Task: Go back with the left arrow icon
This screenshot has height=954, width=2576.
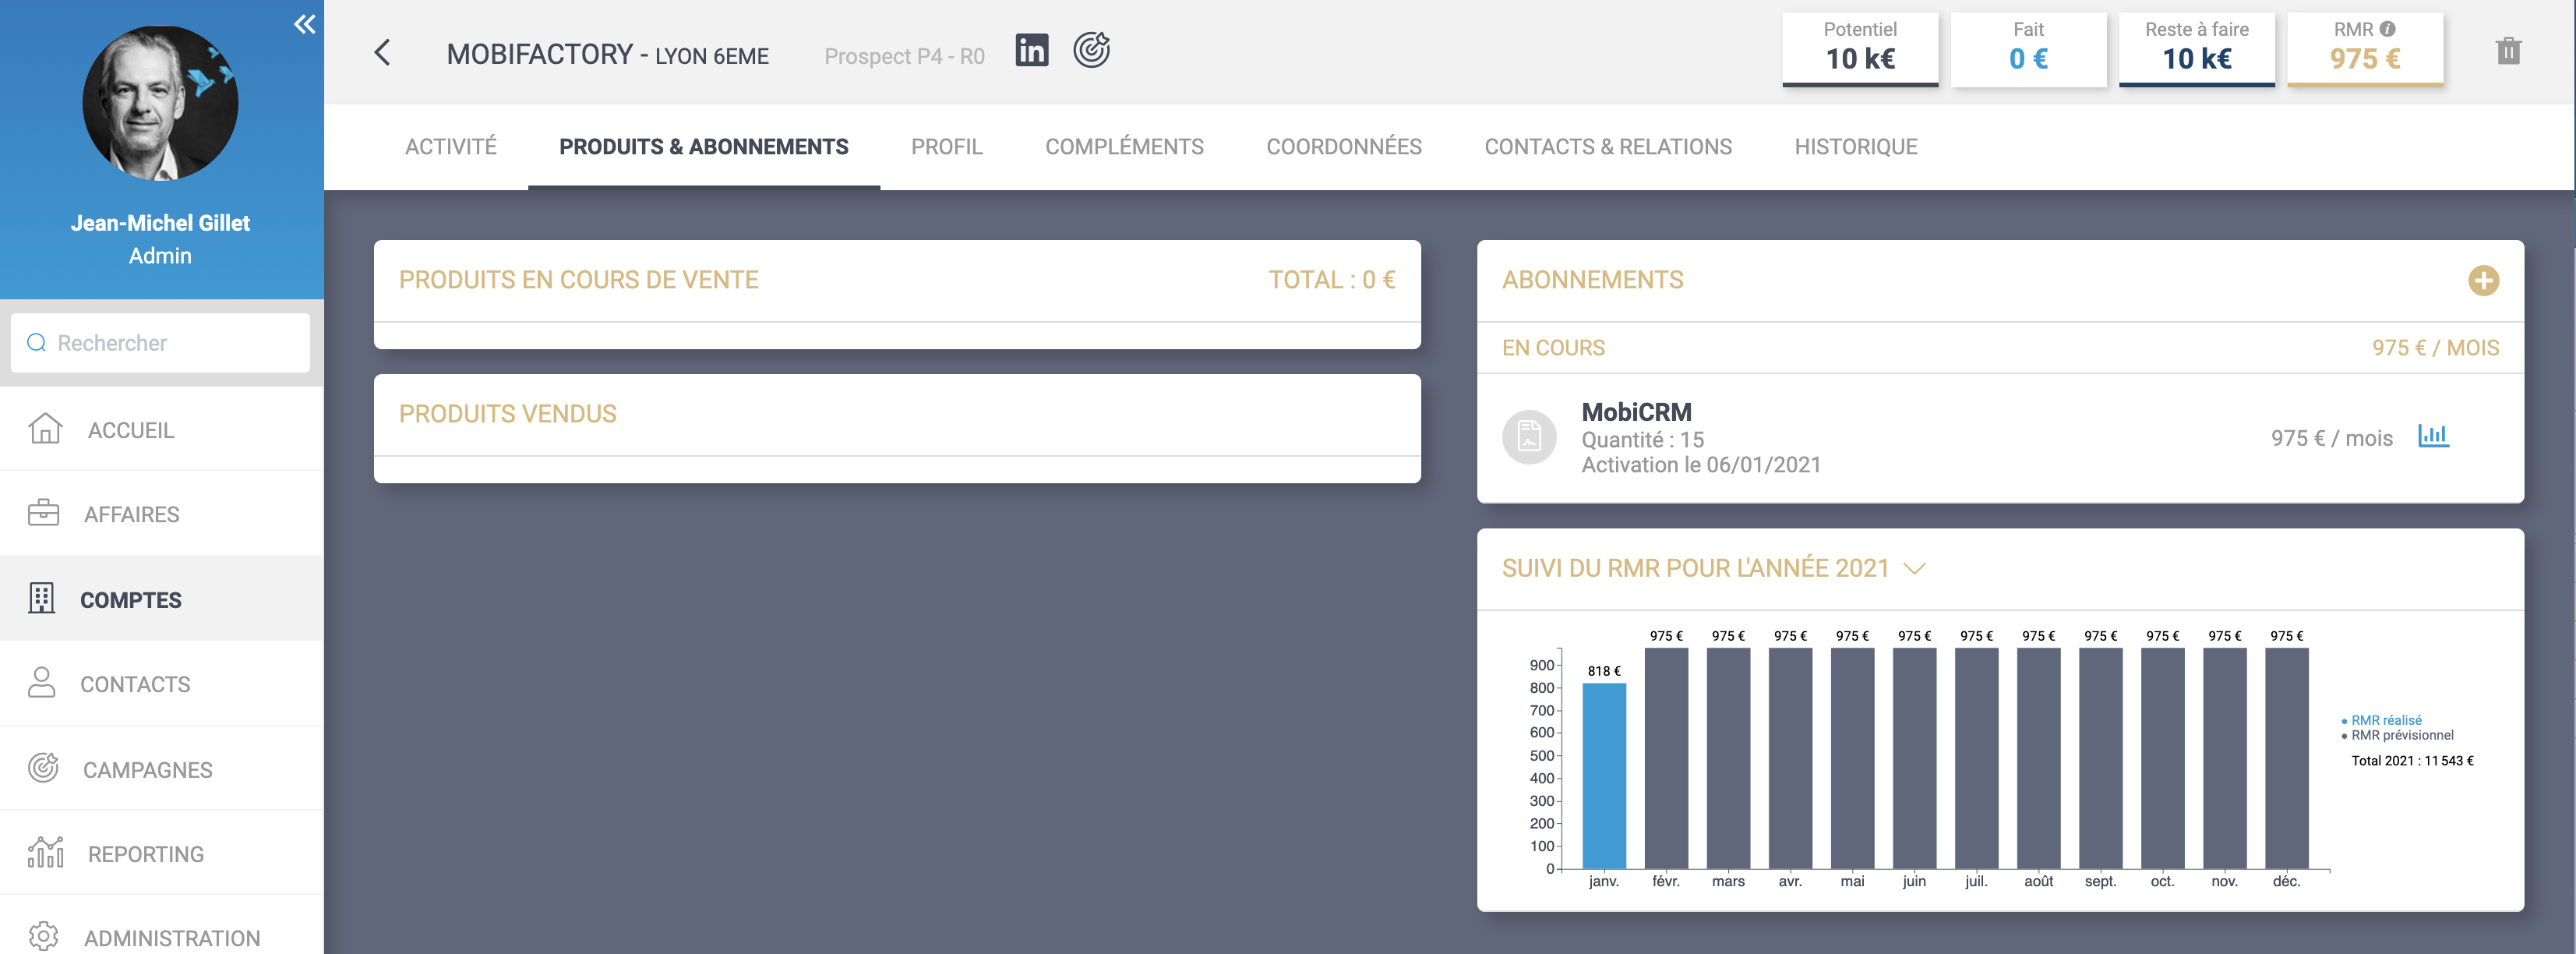Action: pos(382,53)
